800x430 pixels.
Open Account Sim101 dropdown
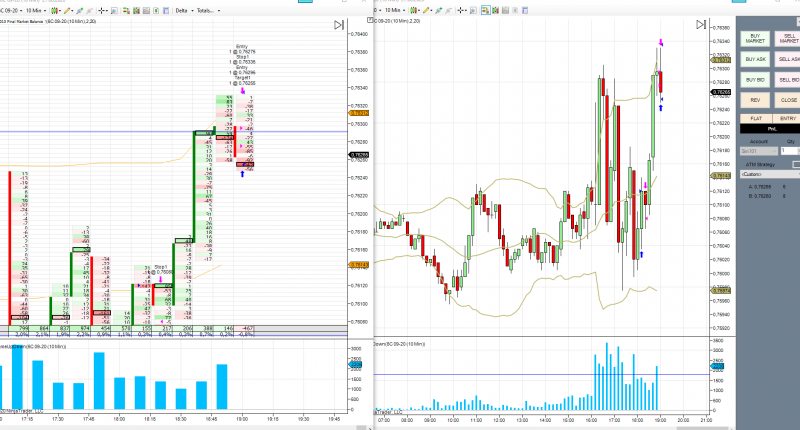pyautogui.click(x=759, y=151)
